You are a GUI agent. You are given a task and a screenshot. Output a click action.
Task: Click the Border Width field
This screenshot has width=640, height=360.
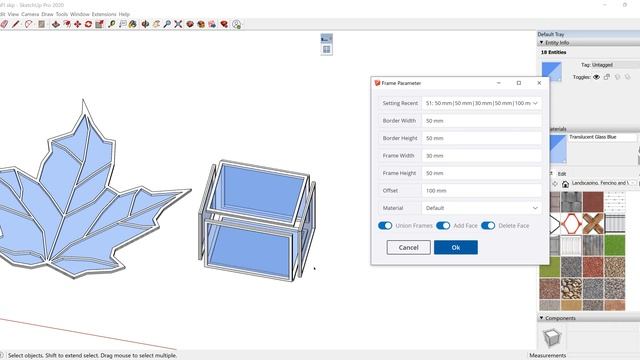[482, 121]
